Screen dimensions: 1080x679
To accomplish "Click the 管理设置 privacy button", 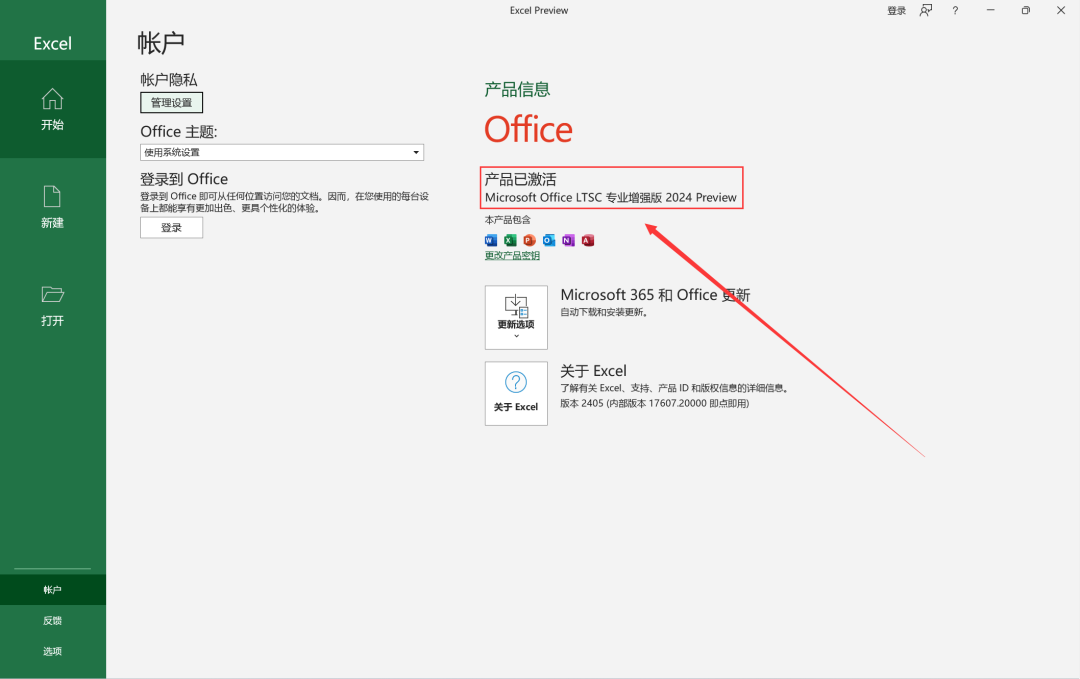I will (171, 103).
